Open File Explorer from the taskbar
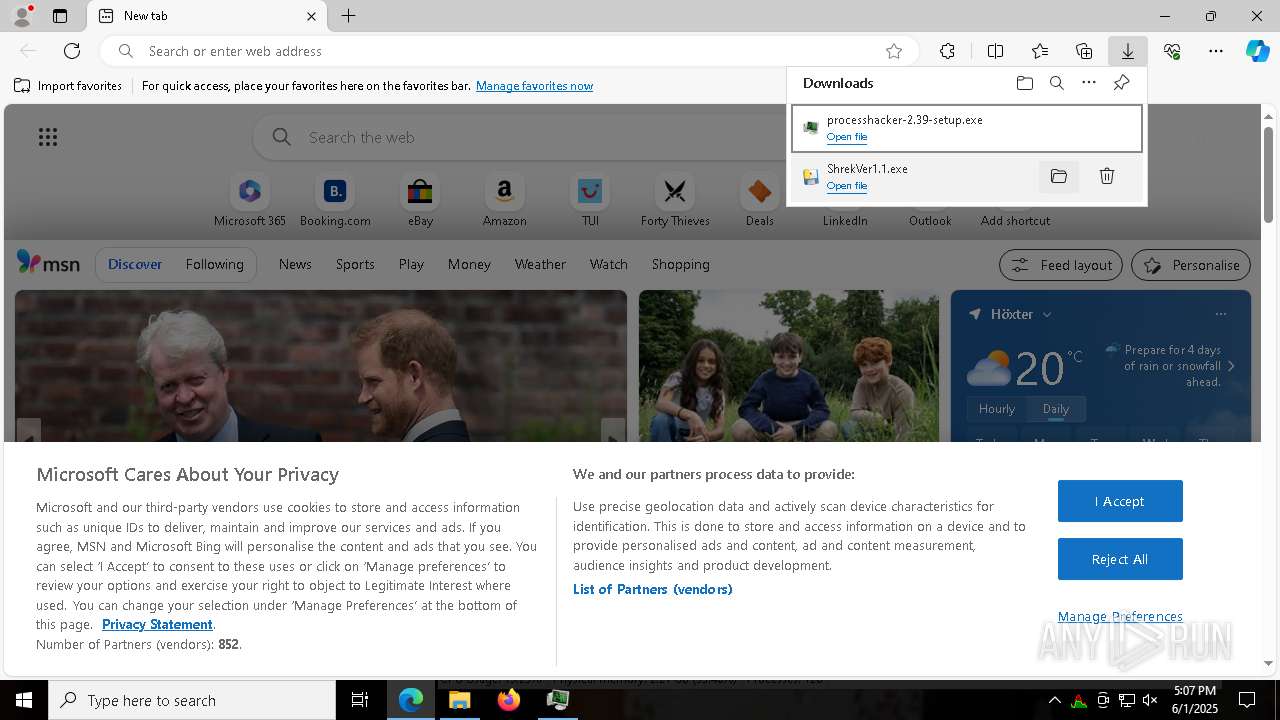 (x=460, y=700)
